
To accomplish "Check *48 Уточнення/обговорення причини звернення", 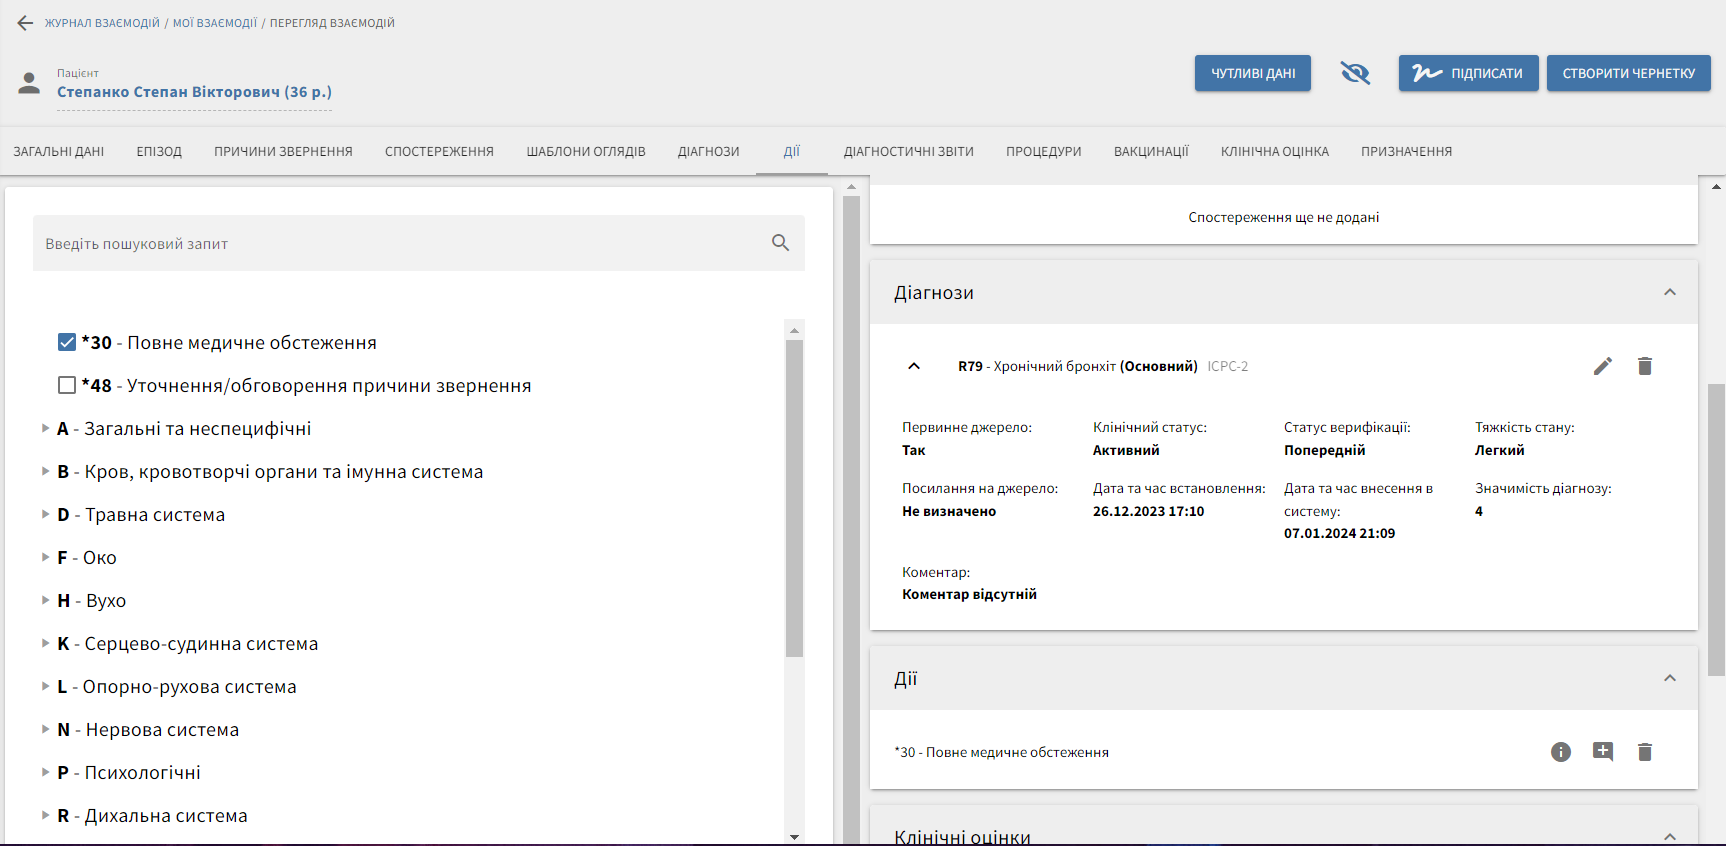I will (x=67, y=385).
